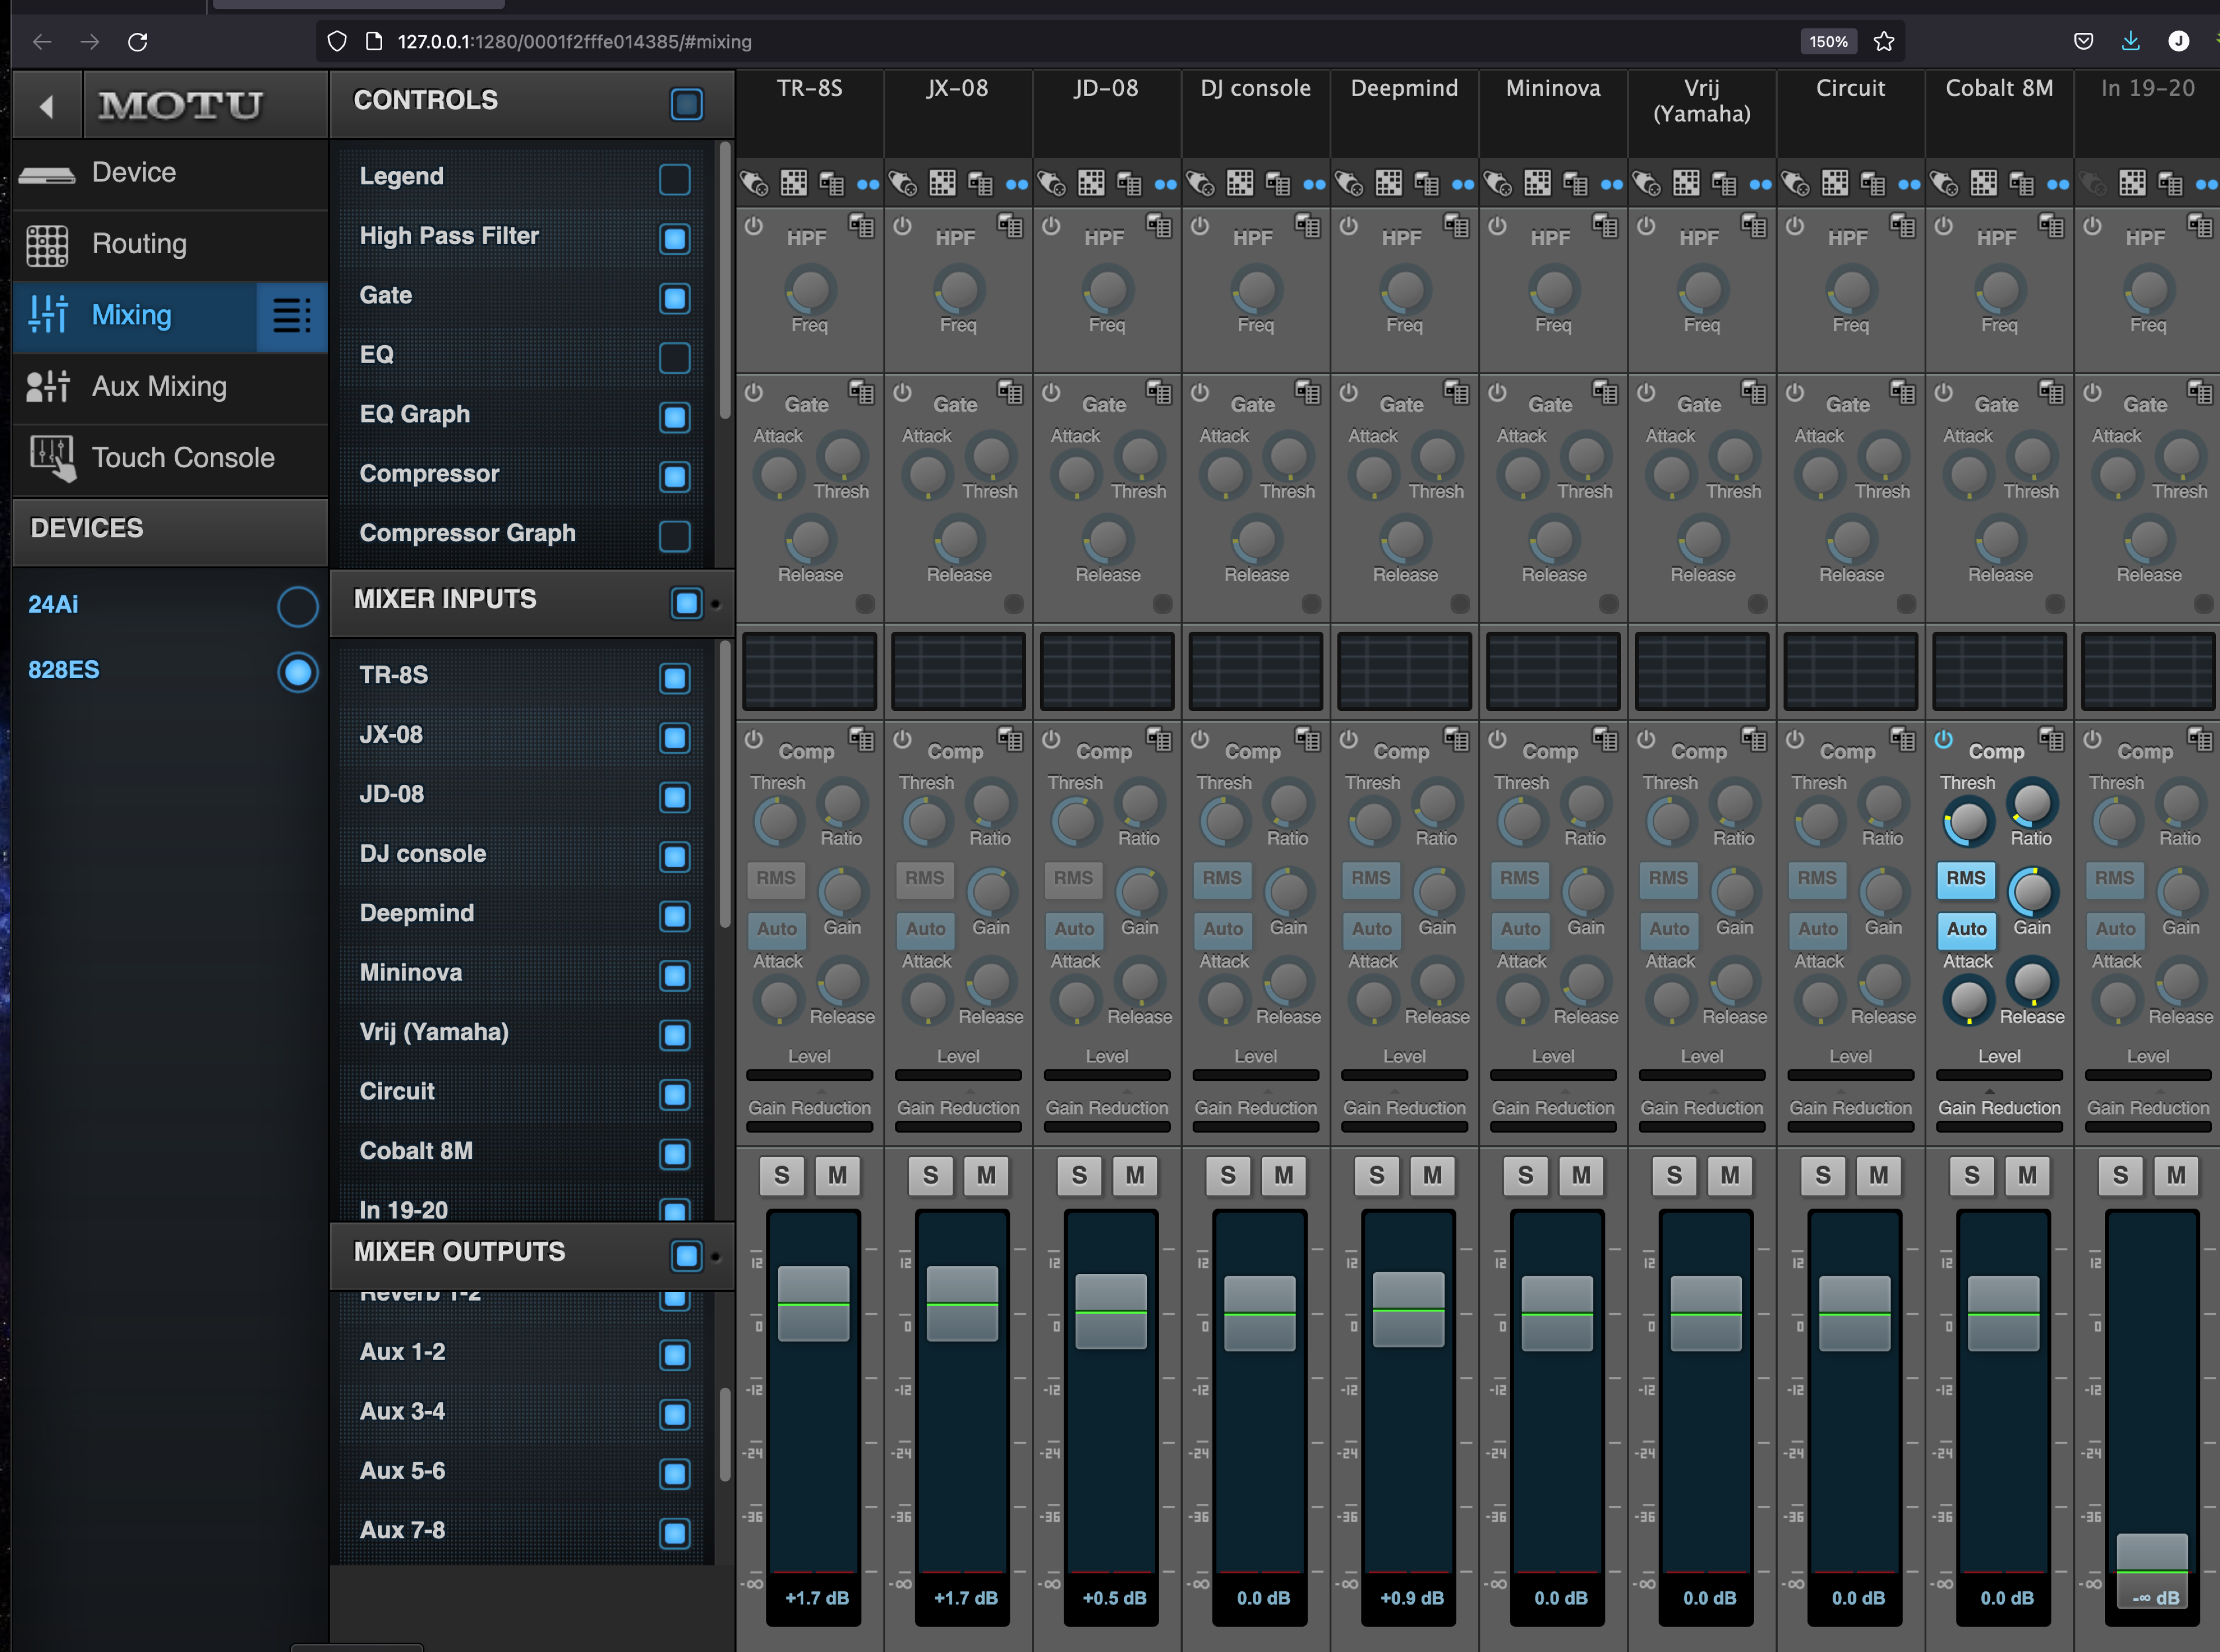The width and height of the screenshot is (2220, 1652).
Task: Open Vrij (Yamaha) input settings XLR icon
Action: click(1647, 184)
